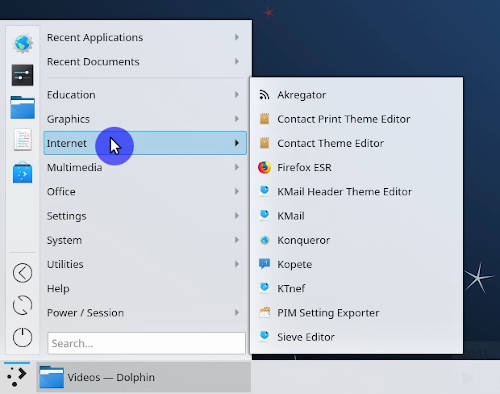Open the Education category

(x=145, y=95)
